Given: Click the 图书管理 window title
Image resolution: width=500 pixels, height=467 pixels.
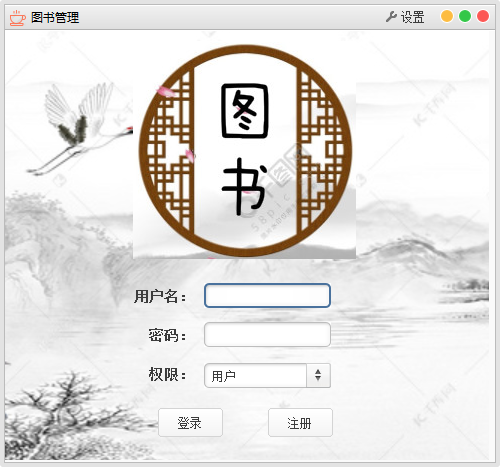Looking at the screenshot, I should 55,17.
